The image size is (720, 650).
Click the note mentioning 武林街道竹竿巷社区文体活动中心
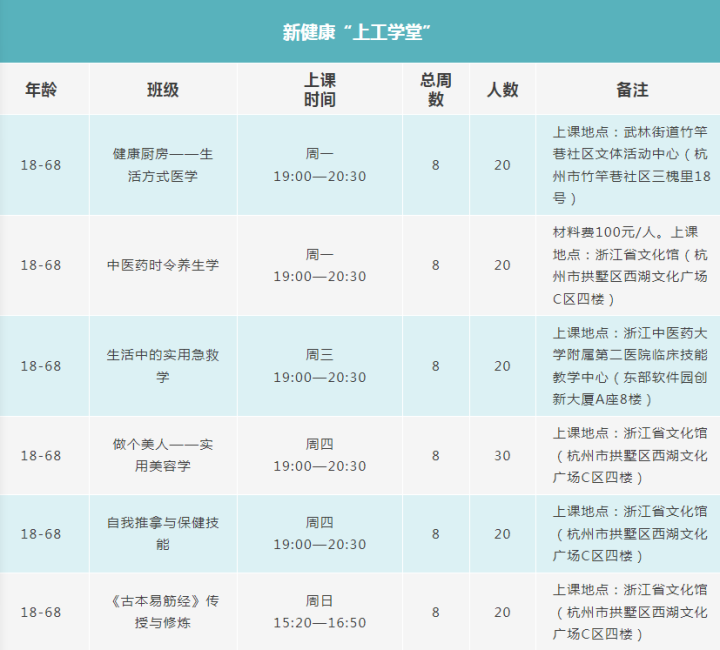[x=631, y=165]
